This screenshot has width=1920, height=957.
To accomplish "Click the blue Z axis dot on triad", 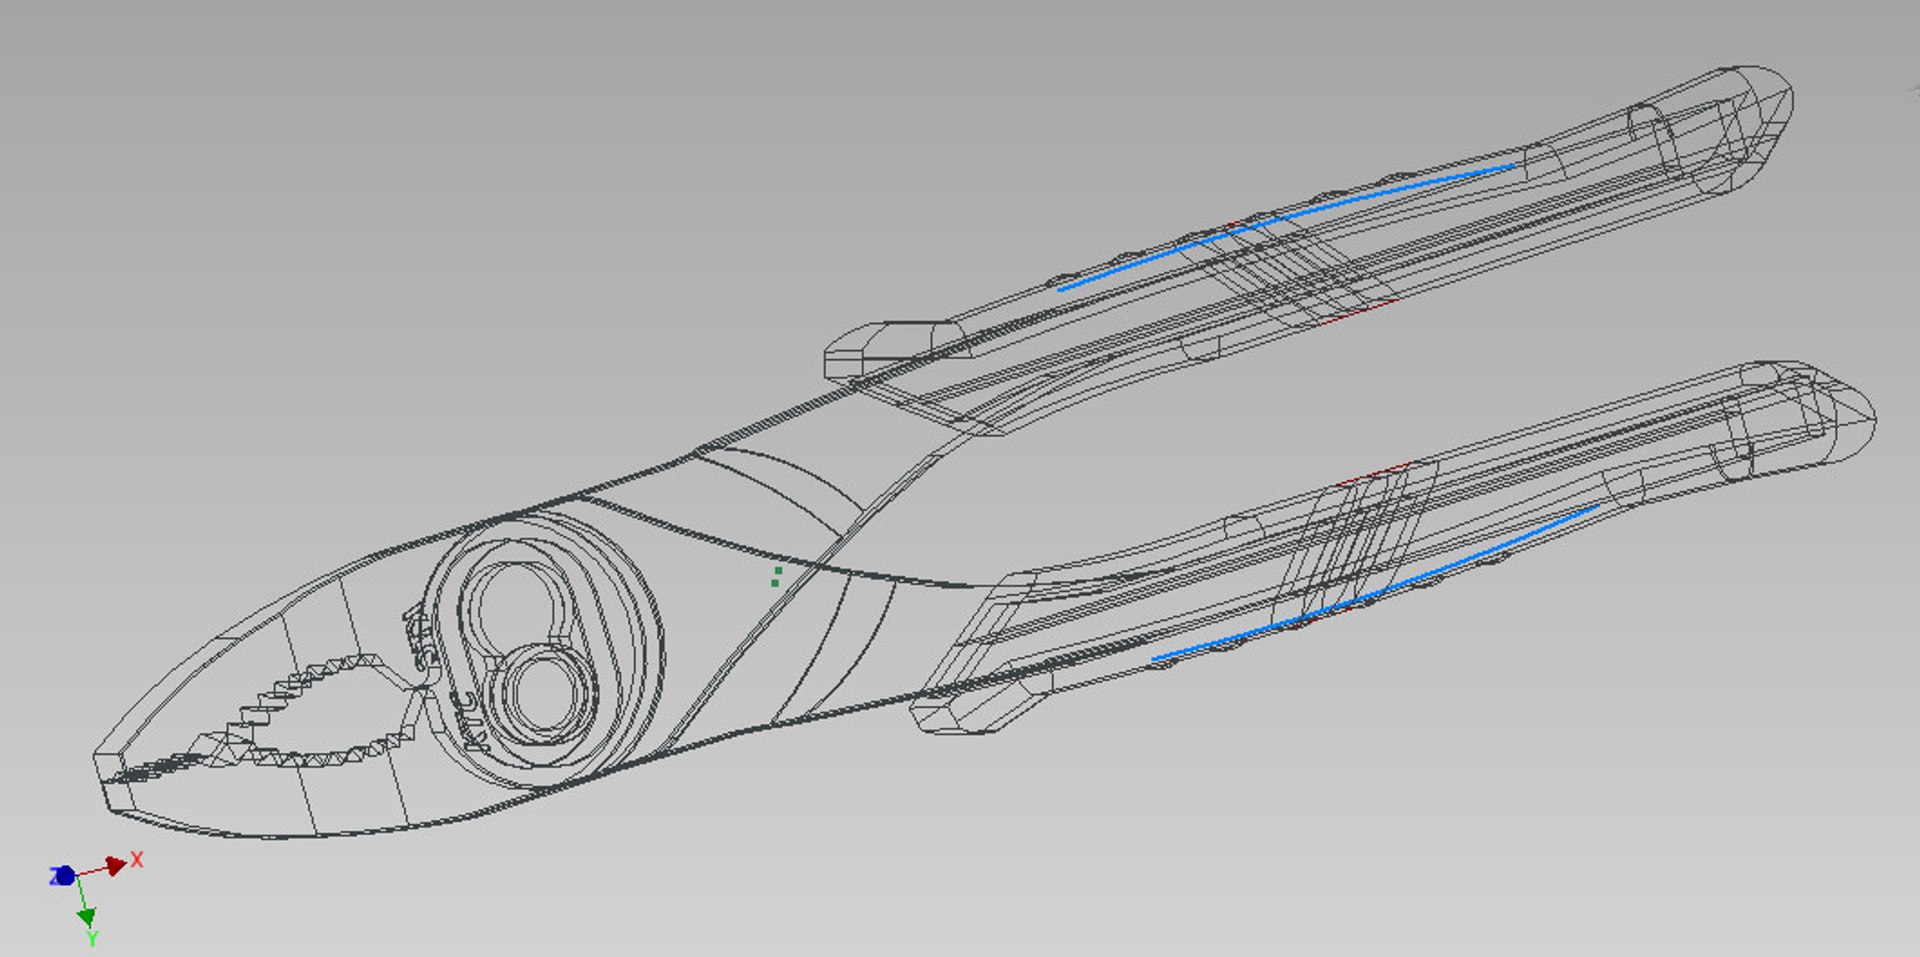I will (64, 876).
